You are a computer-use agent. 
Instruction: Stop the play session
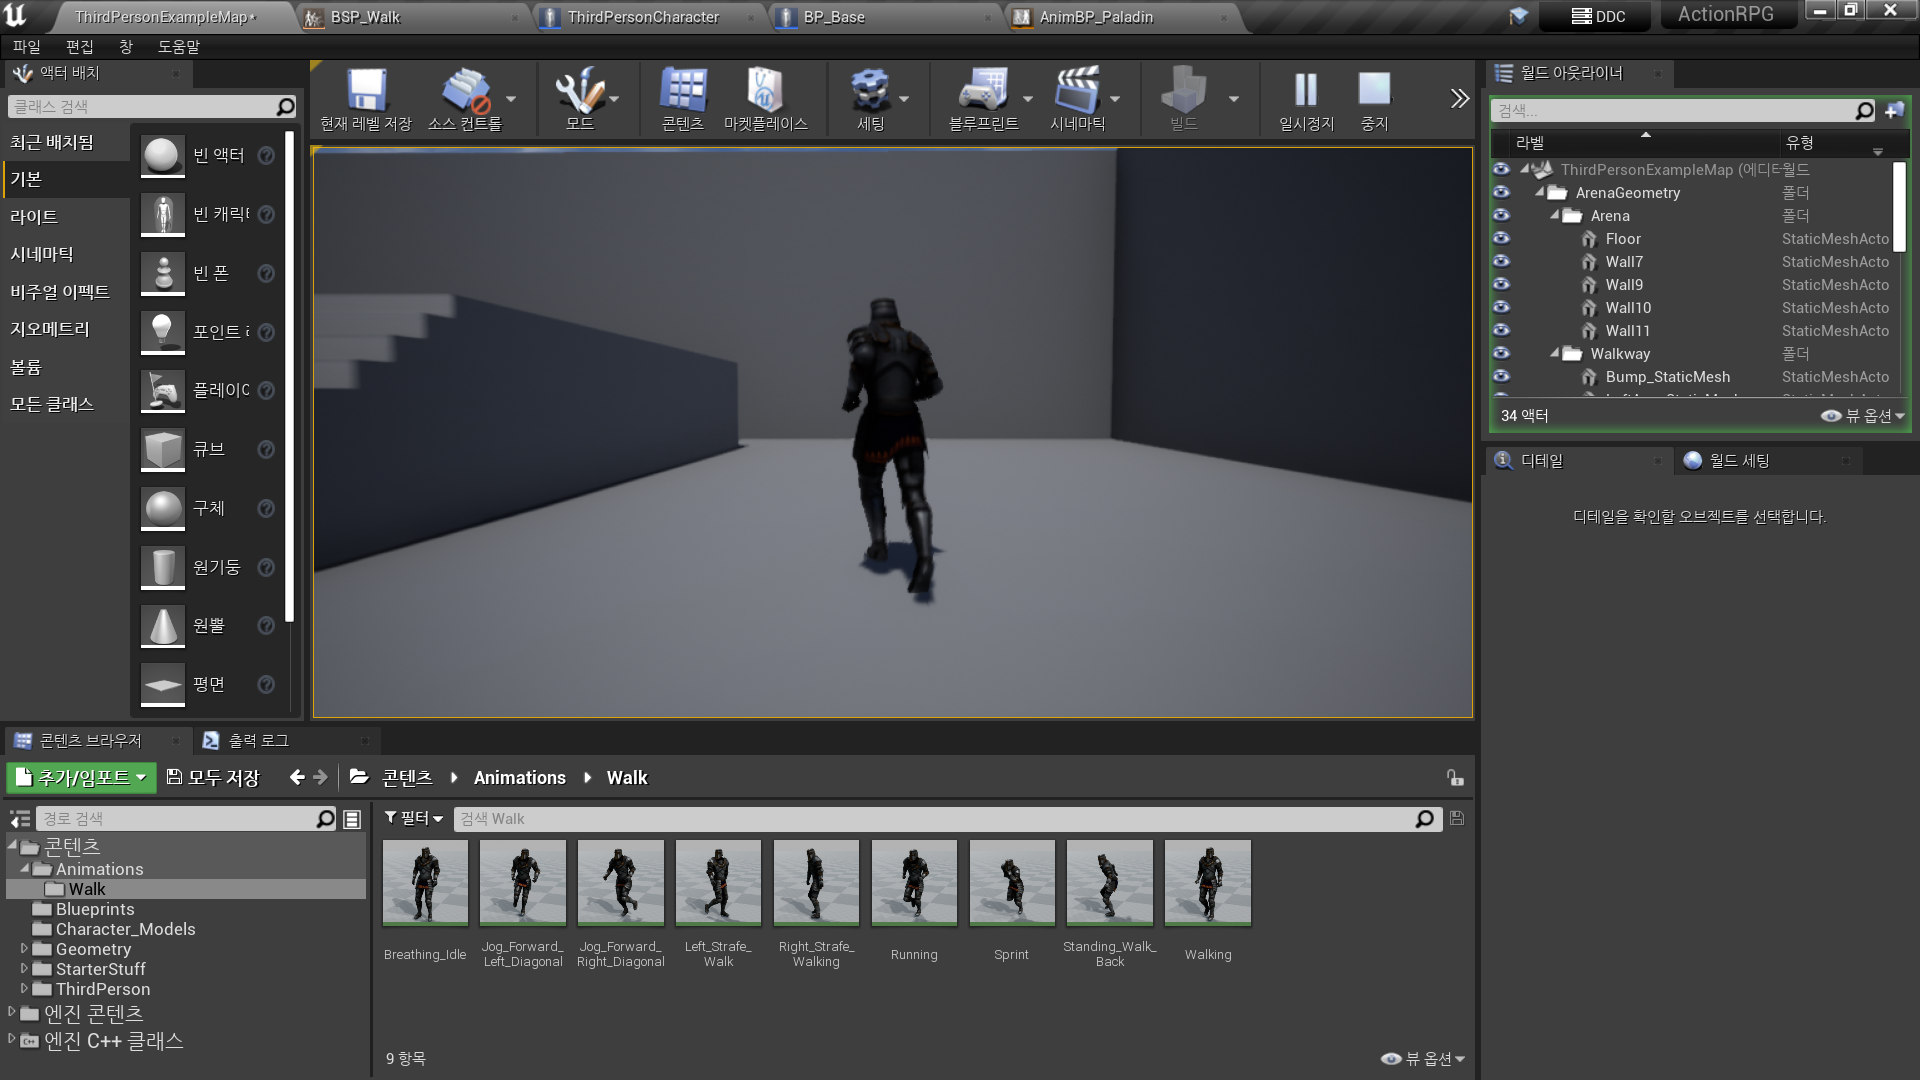(1374, 91)
